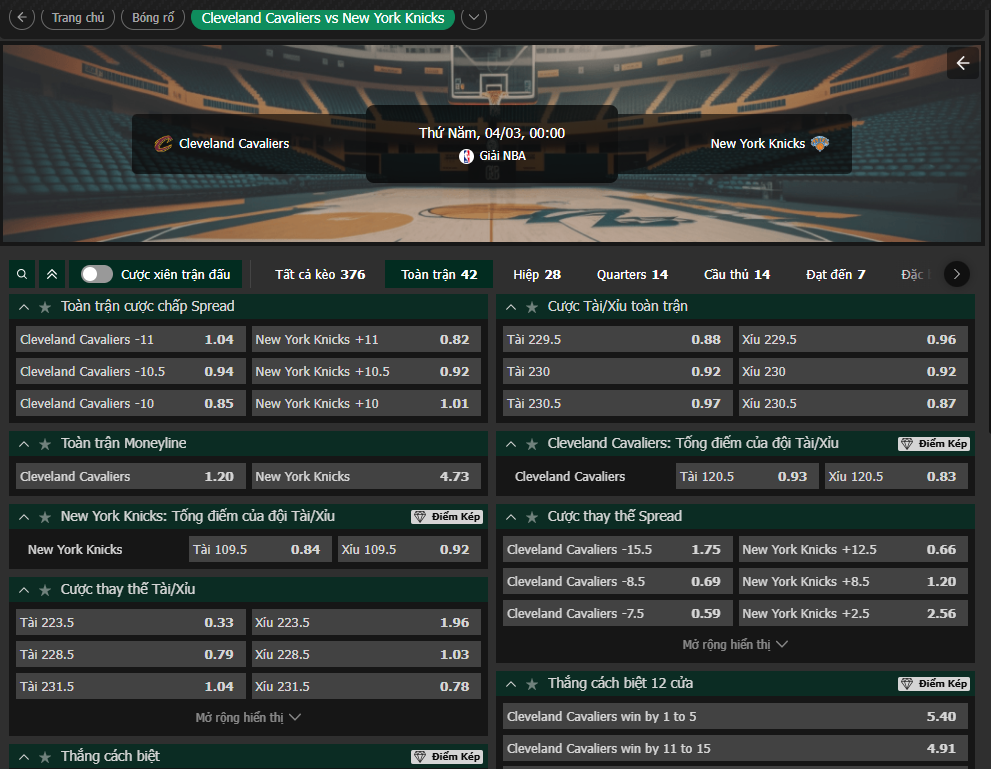This screenshot has width=991, height=769.
Task: Pick Xỉu 230.5 at 0.87
Action: pyautogui.click(x=853, y=403)
